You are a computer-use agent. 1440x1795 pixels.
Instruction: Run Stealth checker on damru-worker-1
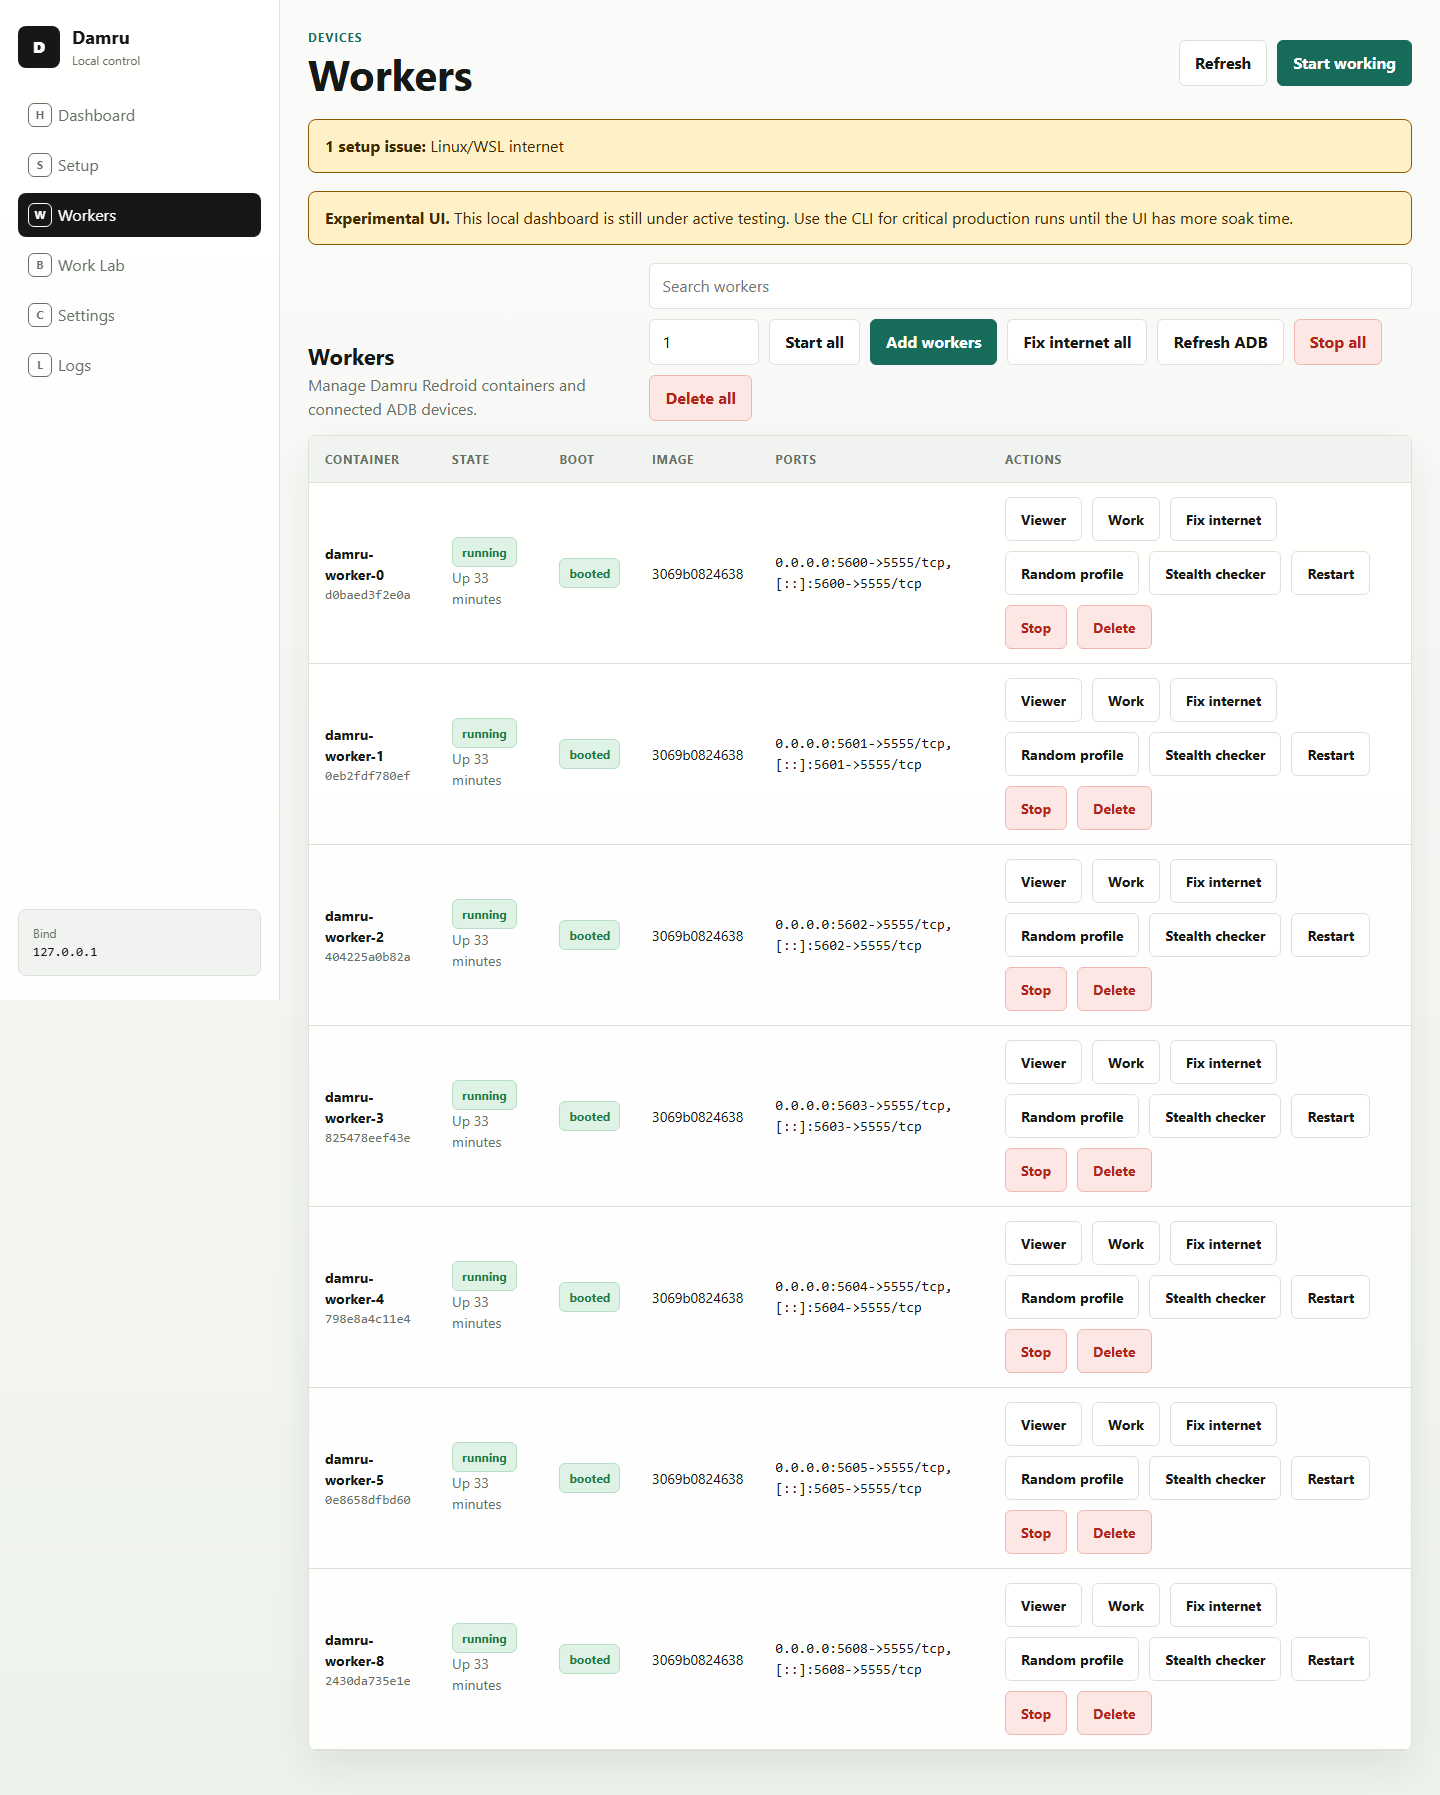(x=1215, y=755)
